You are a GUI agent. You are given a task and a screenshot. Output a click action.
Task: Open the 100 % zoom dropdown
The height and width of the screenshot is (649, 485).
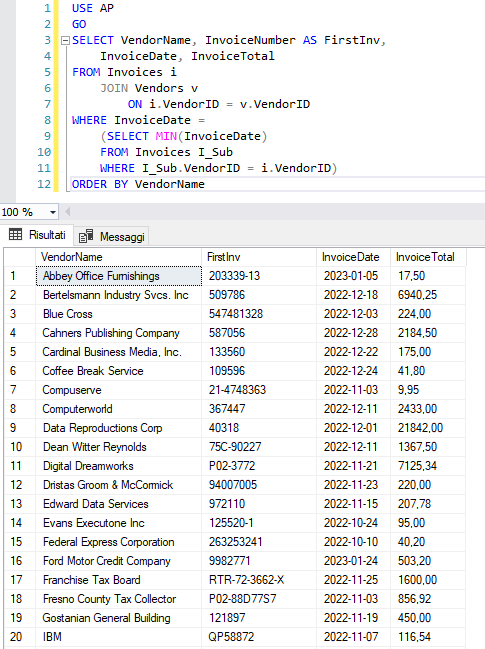coord(53,212)
